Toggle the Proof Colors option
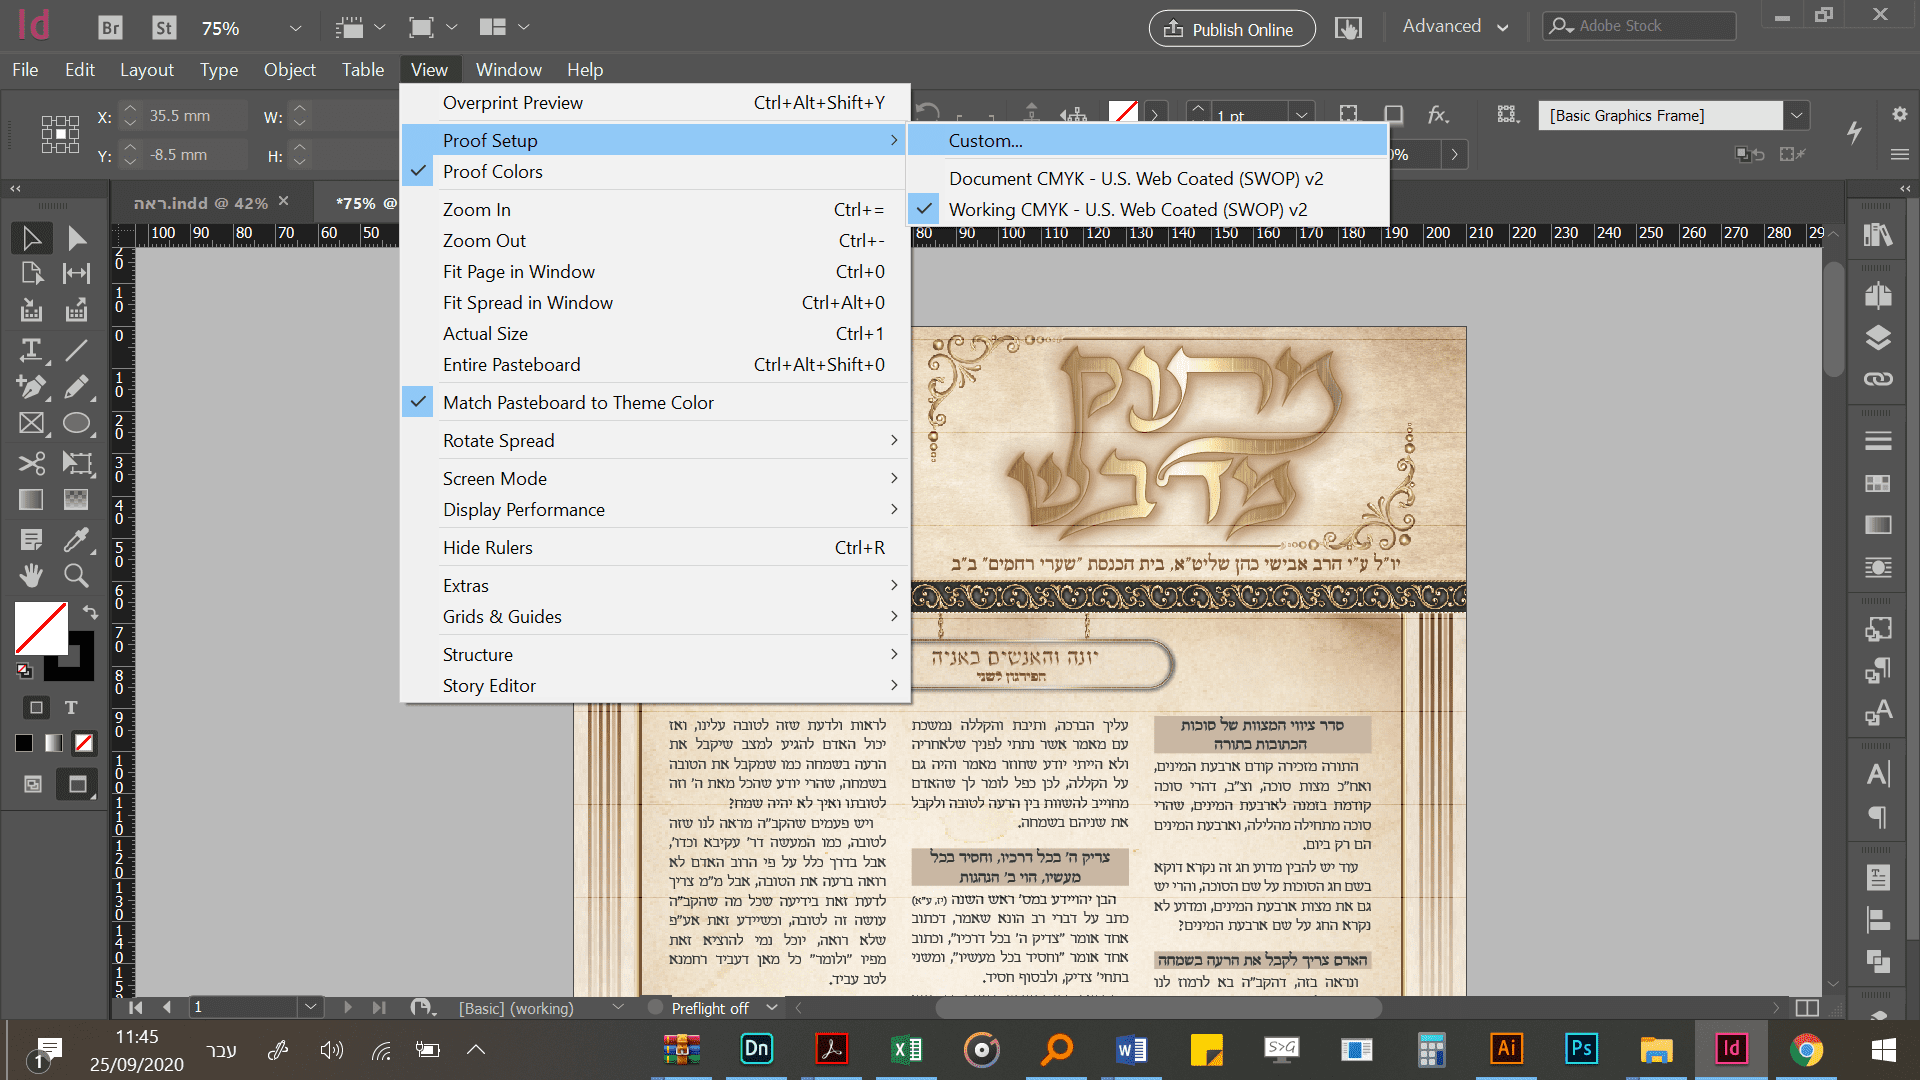Screen dimensions: 1920x1080 click(x=492, y=172)
